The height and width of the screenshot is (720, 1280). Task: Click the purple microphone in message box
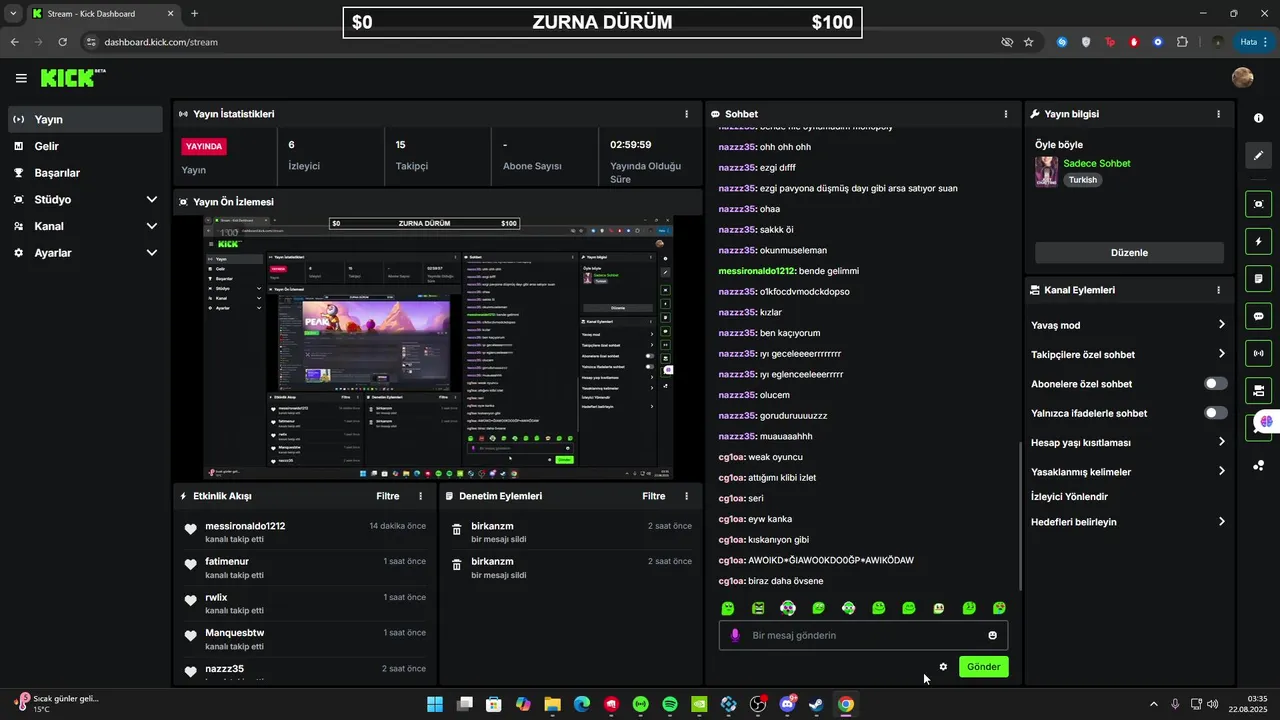[x=735, y=635]
